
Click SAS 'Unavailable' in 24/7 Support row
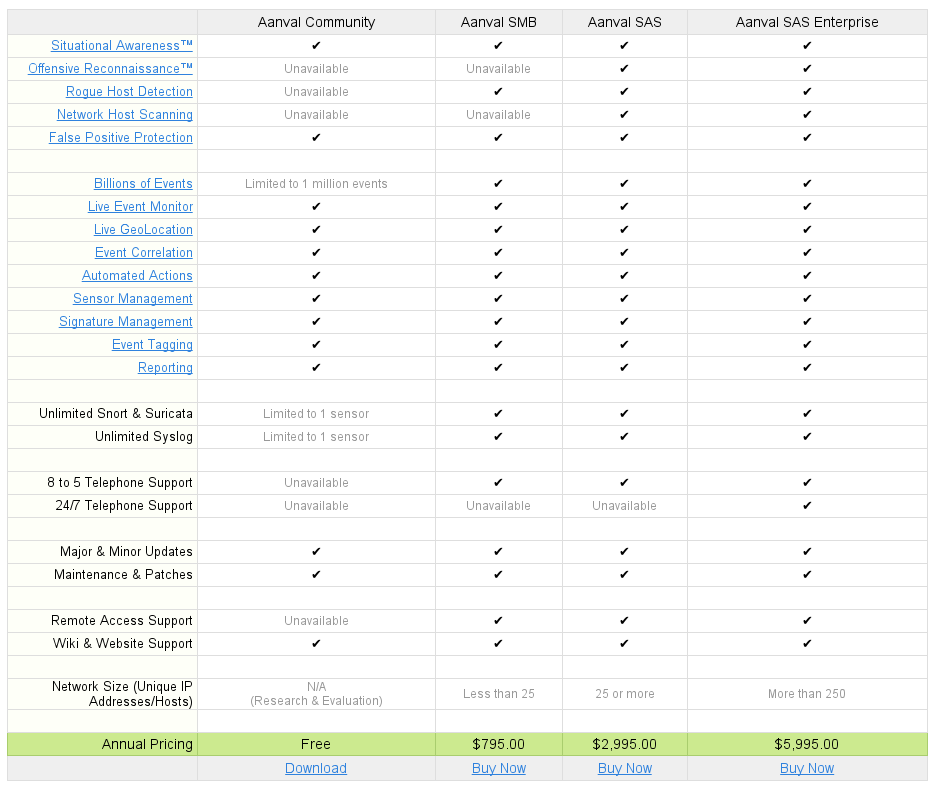[x=625, y=505]
